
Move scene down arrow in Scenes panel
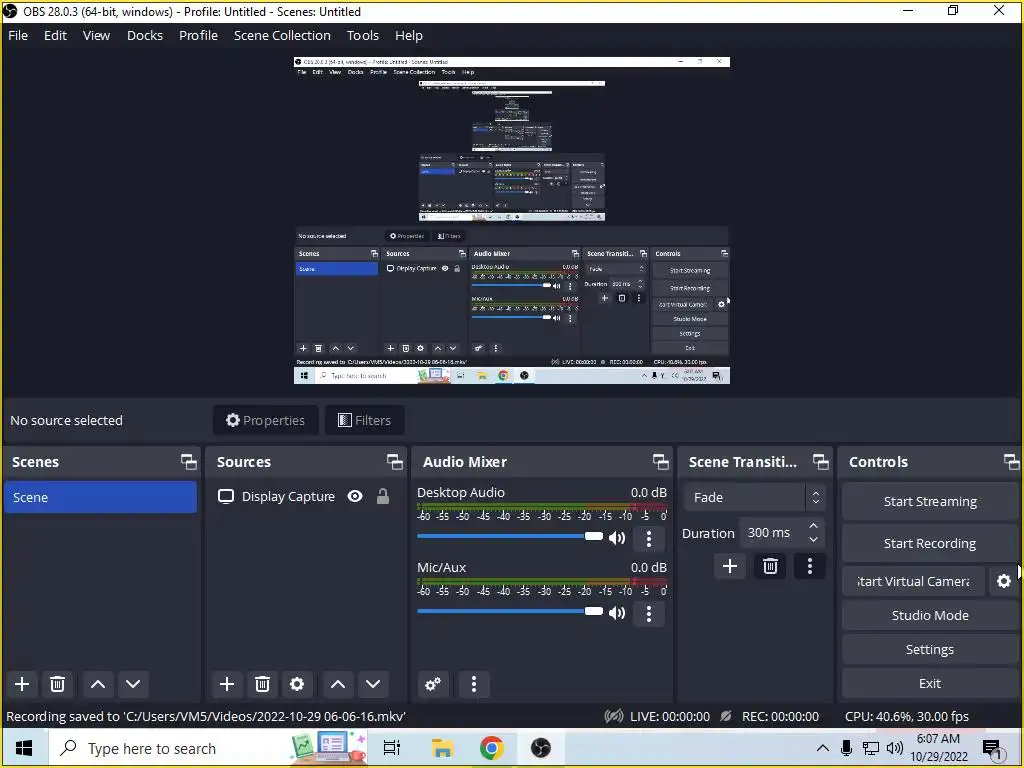tap(133, 684)
